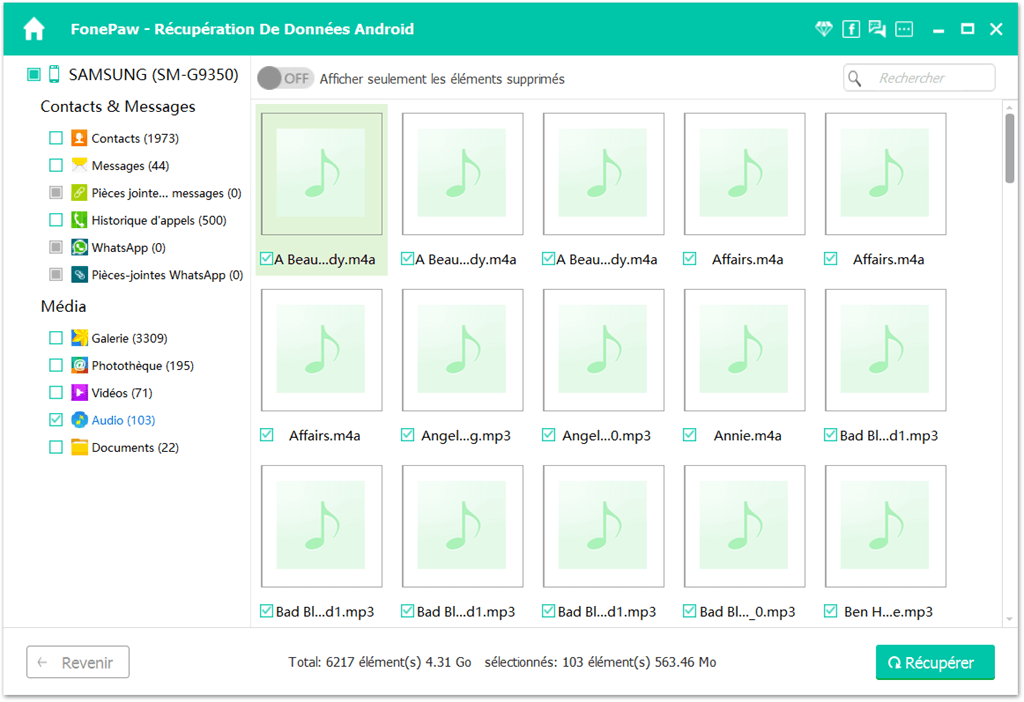Click the WhatsApp (0) label

129,247
